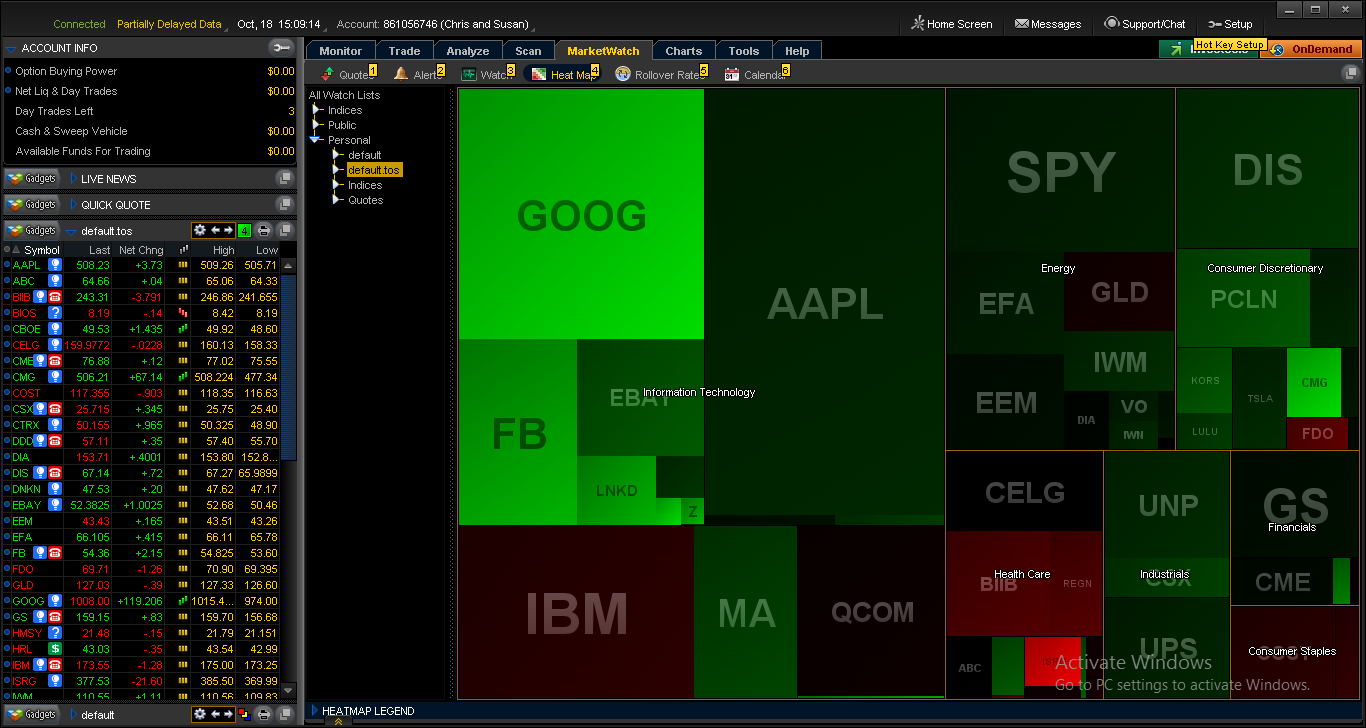Select the Heat Map sub-tab
1366x728 pixels.
tap(563, 74)
